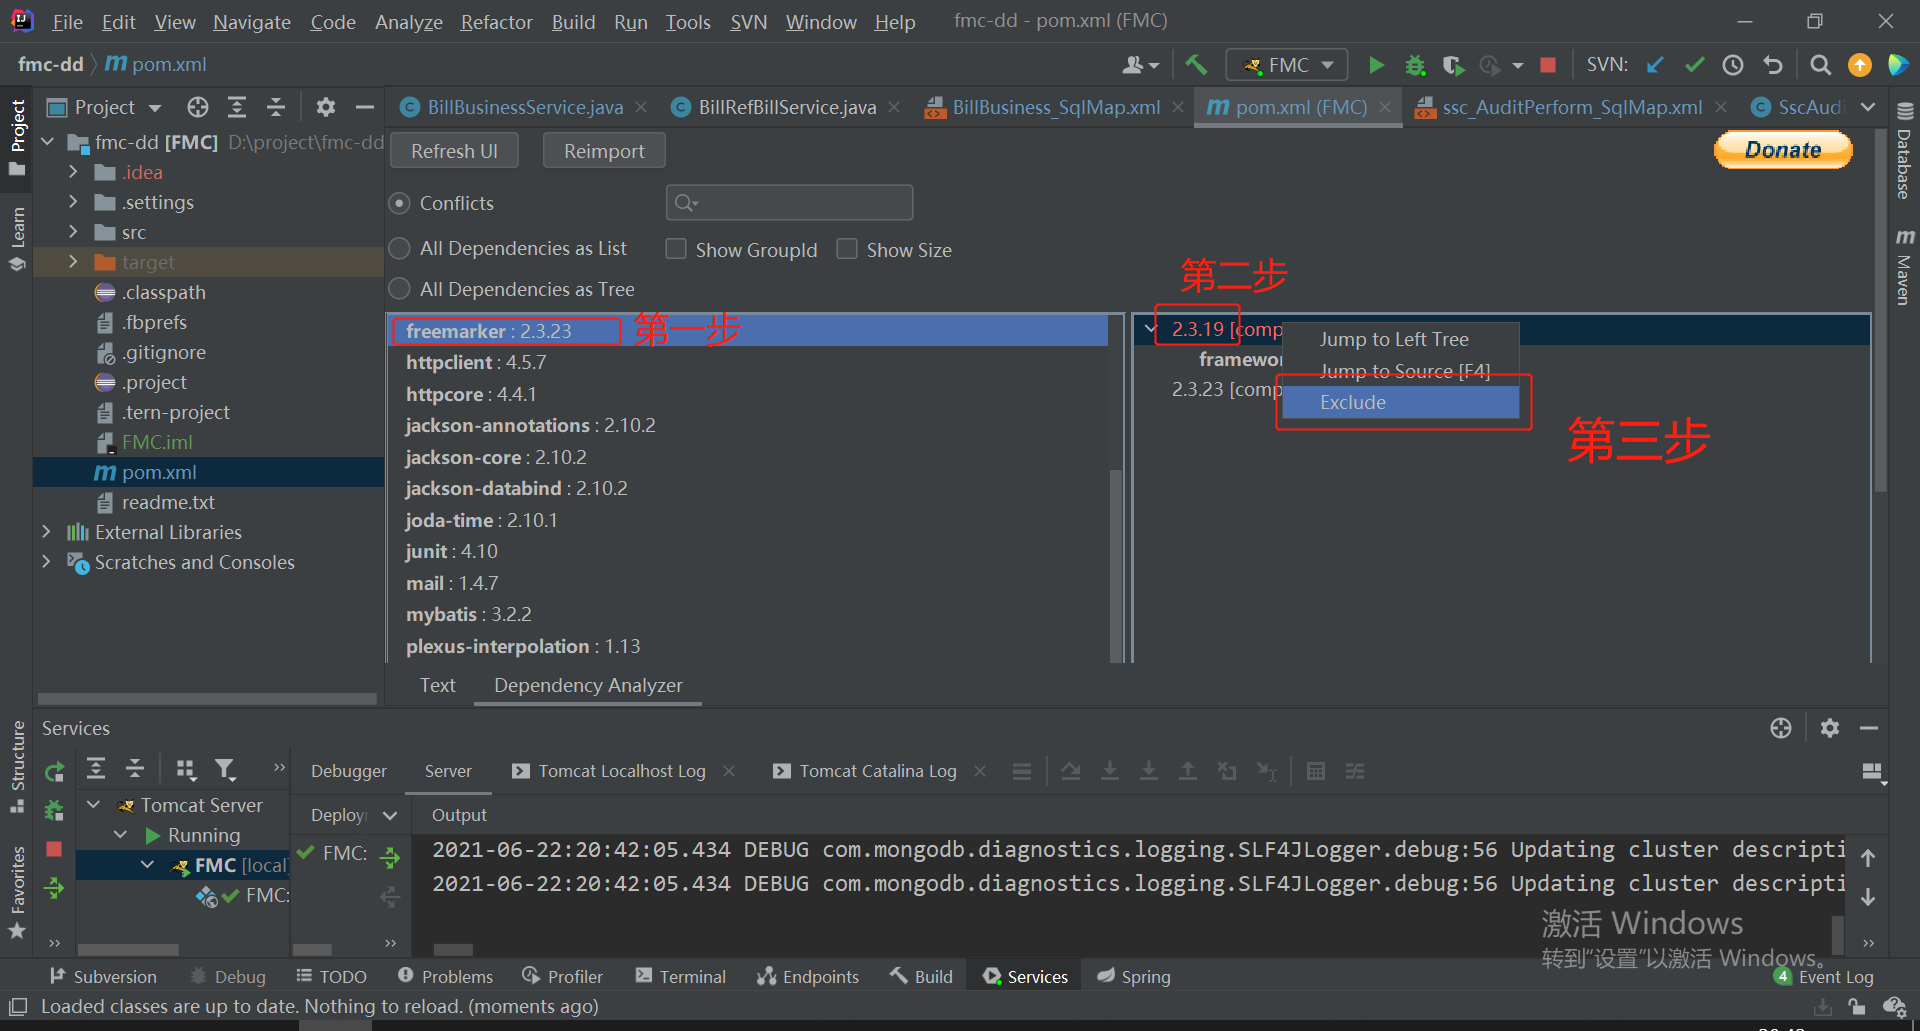The width and height of the screenshot is (1920, 1031).
Task: Open the Event Log
Action: (1824, 976)
